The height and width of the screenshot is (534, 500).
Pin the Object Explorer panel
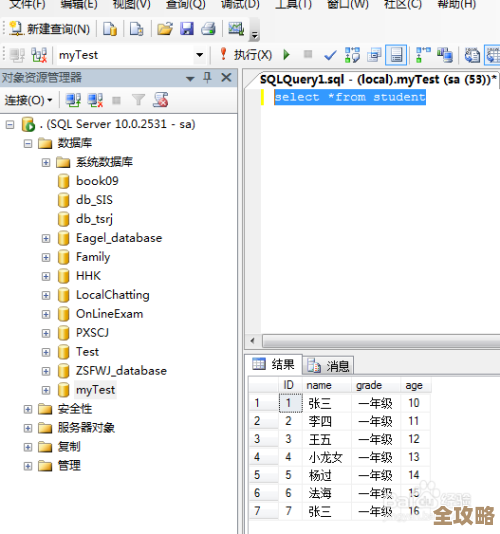pyautogui.click(x=207, y=78)
